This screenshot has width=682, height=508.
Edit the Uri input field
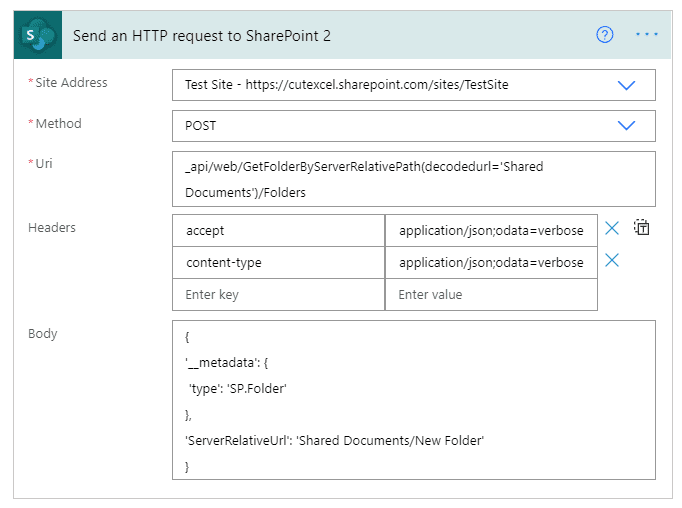click(x=414, y=179)
